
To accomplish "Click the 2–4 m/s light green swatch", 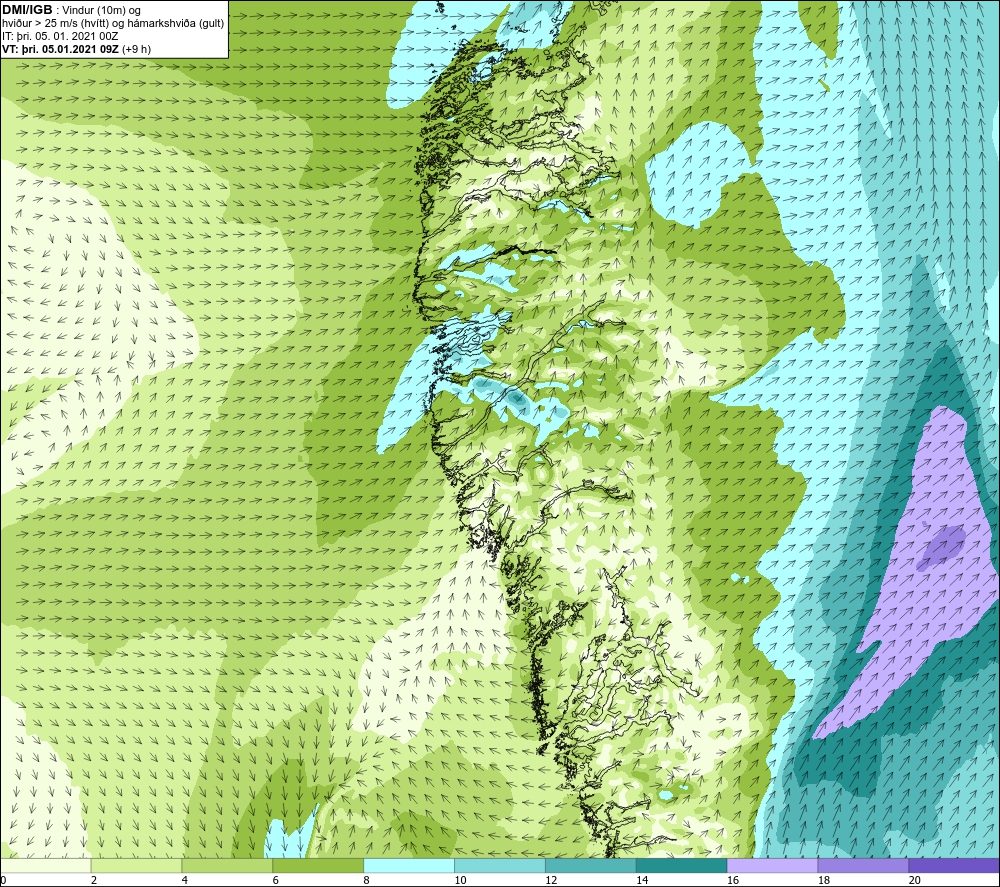I will (136, 865).
